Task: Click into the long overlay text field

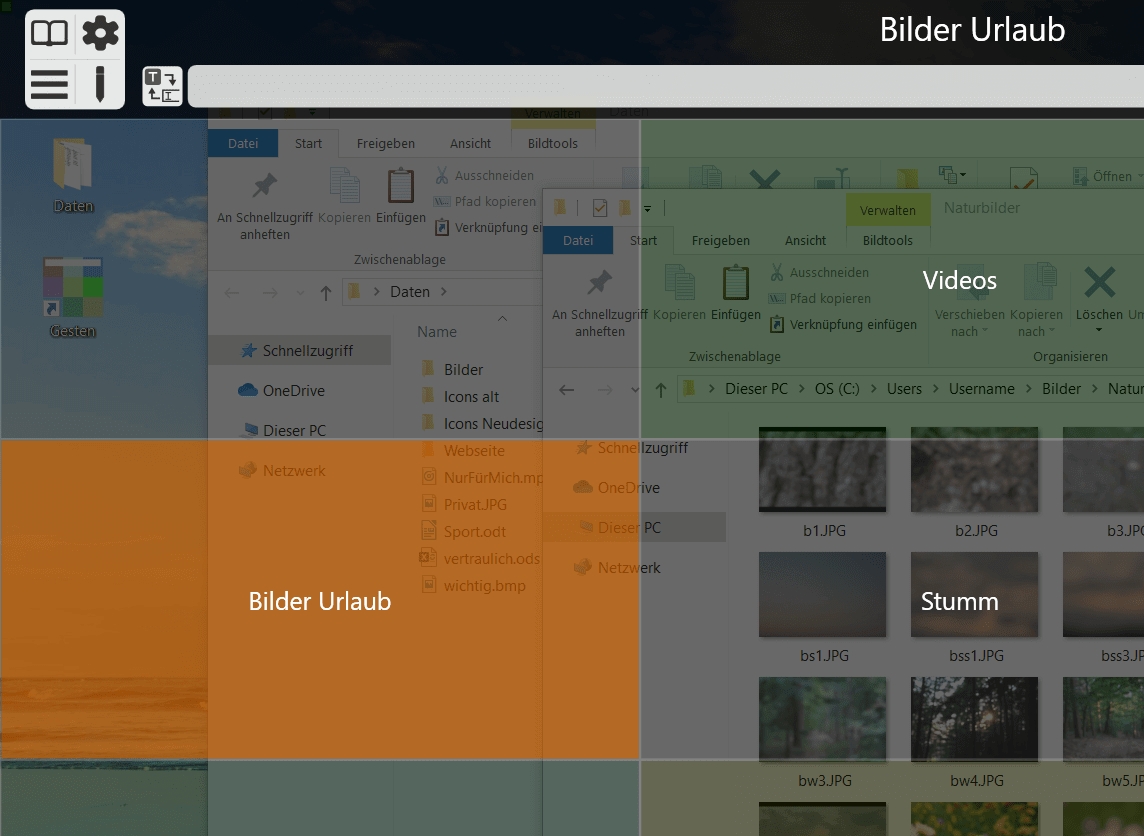Action: (x=665, y=86)
